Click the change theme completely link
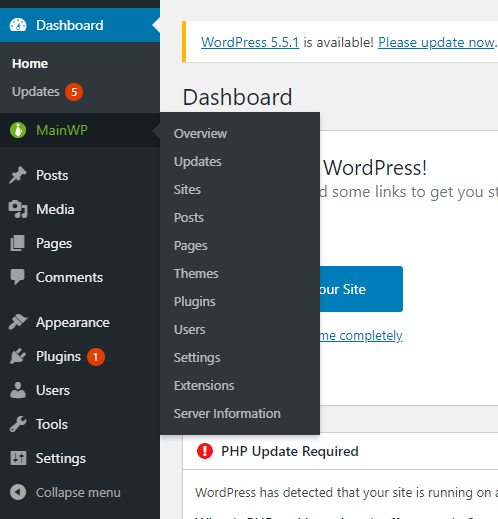The image size is (498, 519). point(361,336)
